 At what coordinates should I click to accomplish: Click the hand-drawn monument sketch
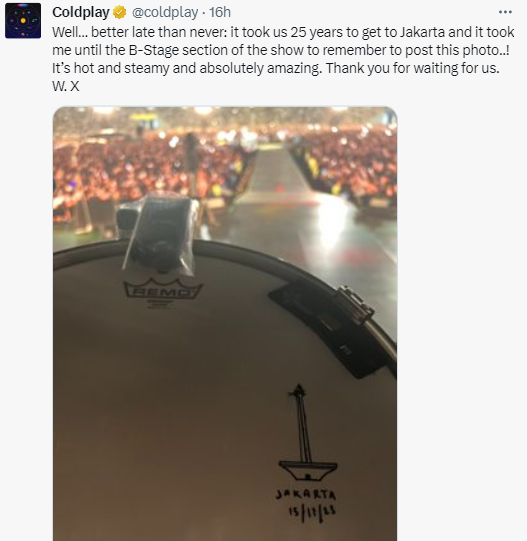pyautogui.click(x=306, y=432)
